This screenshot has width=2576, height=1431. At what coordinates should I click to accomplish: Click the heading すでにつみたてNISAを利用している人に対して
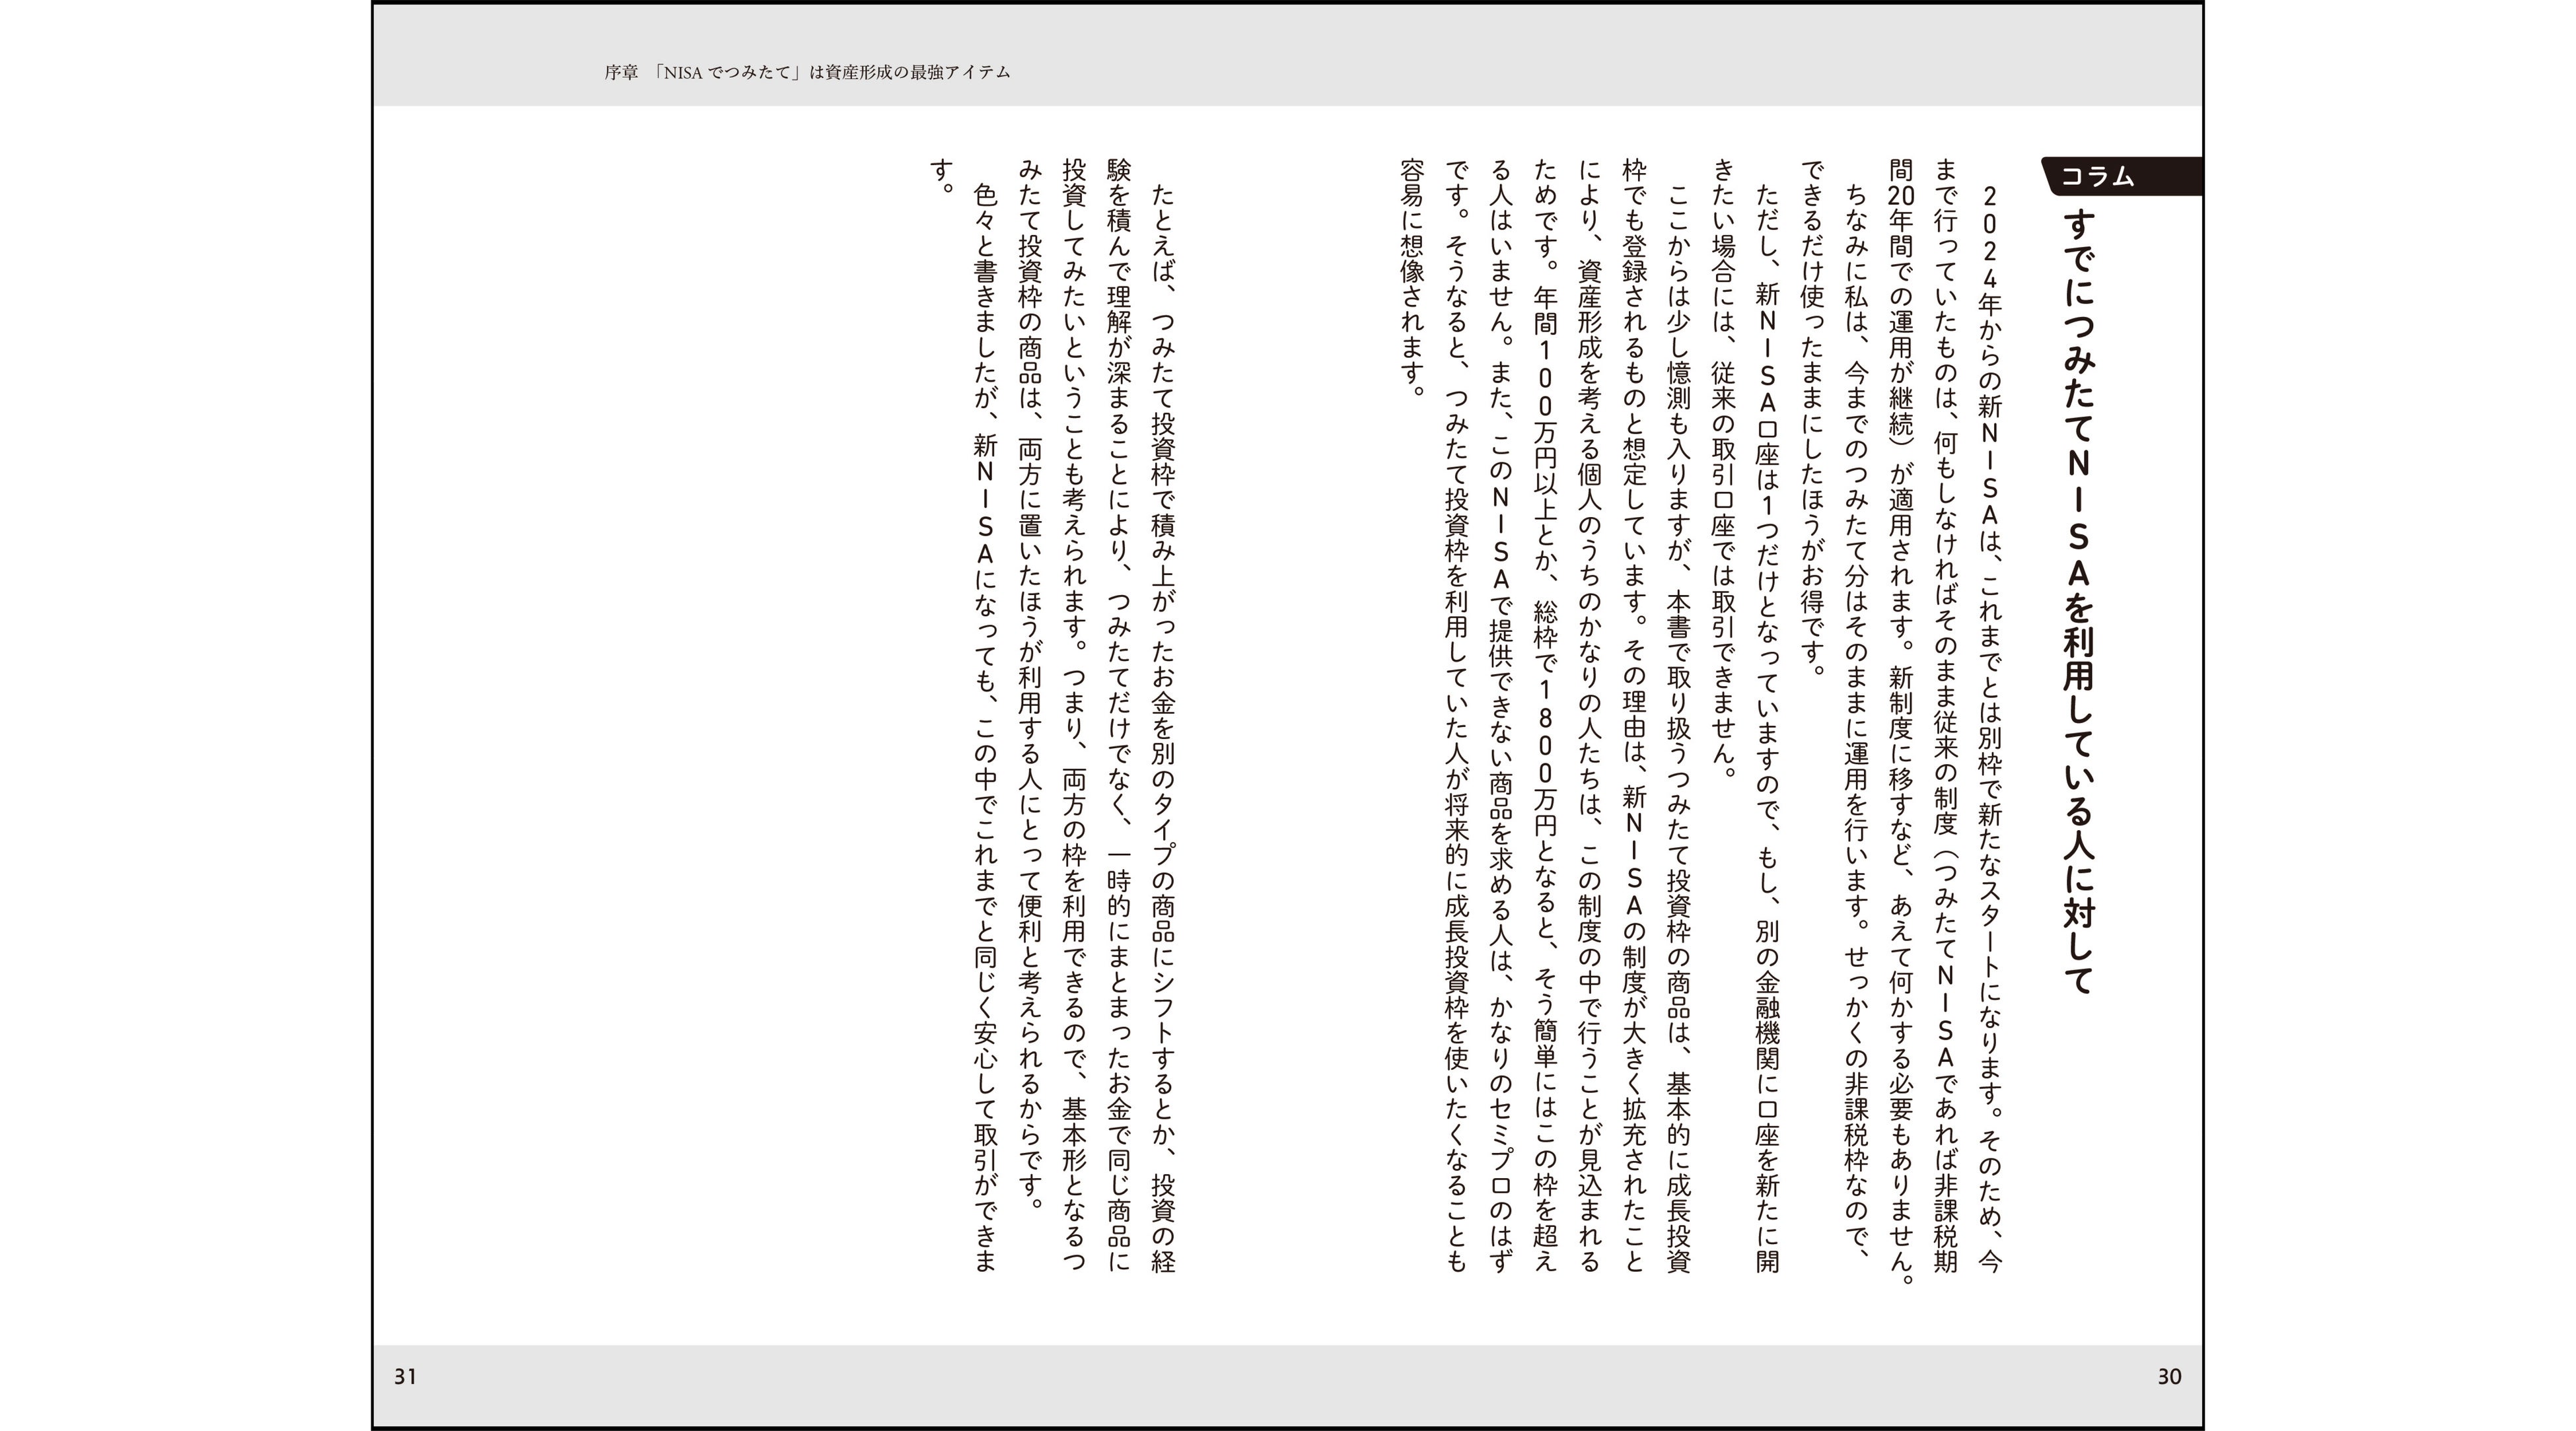pyautogui.click(x=2079, y=600)
